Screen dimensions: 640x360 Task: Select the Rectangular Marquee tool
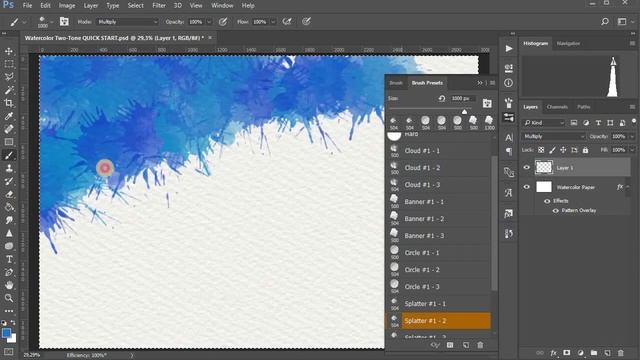click(9, 64)
